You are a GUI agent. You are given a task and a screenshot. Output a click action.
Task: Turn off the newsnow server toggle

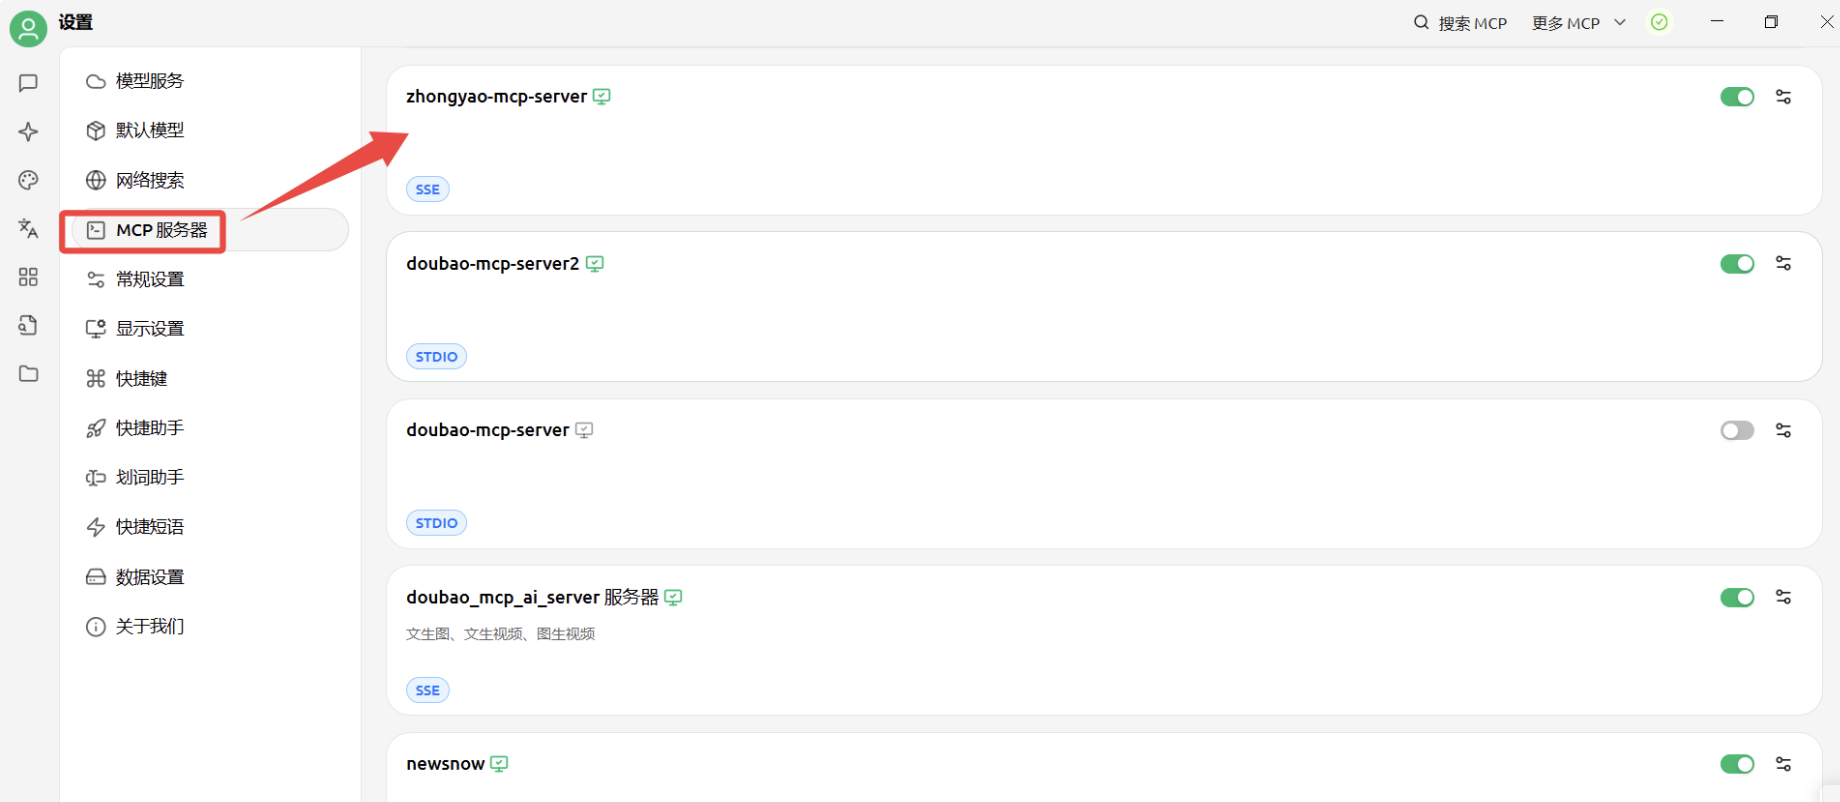coord(1737,764)
